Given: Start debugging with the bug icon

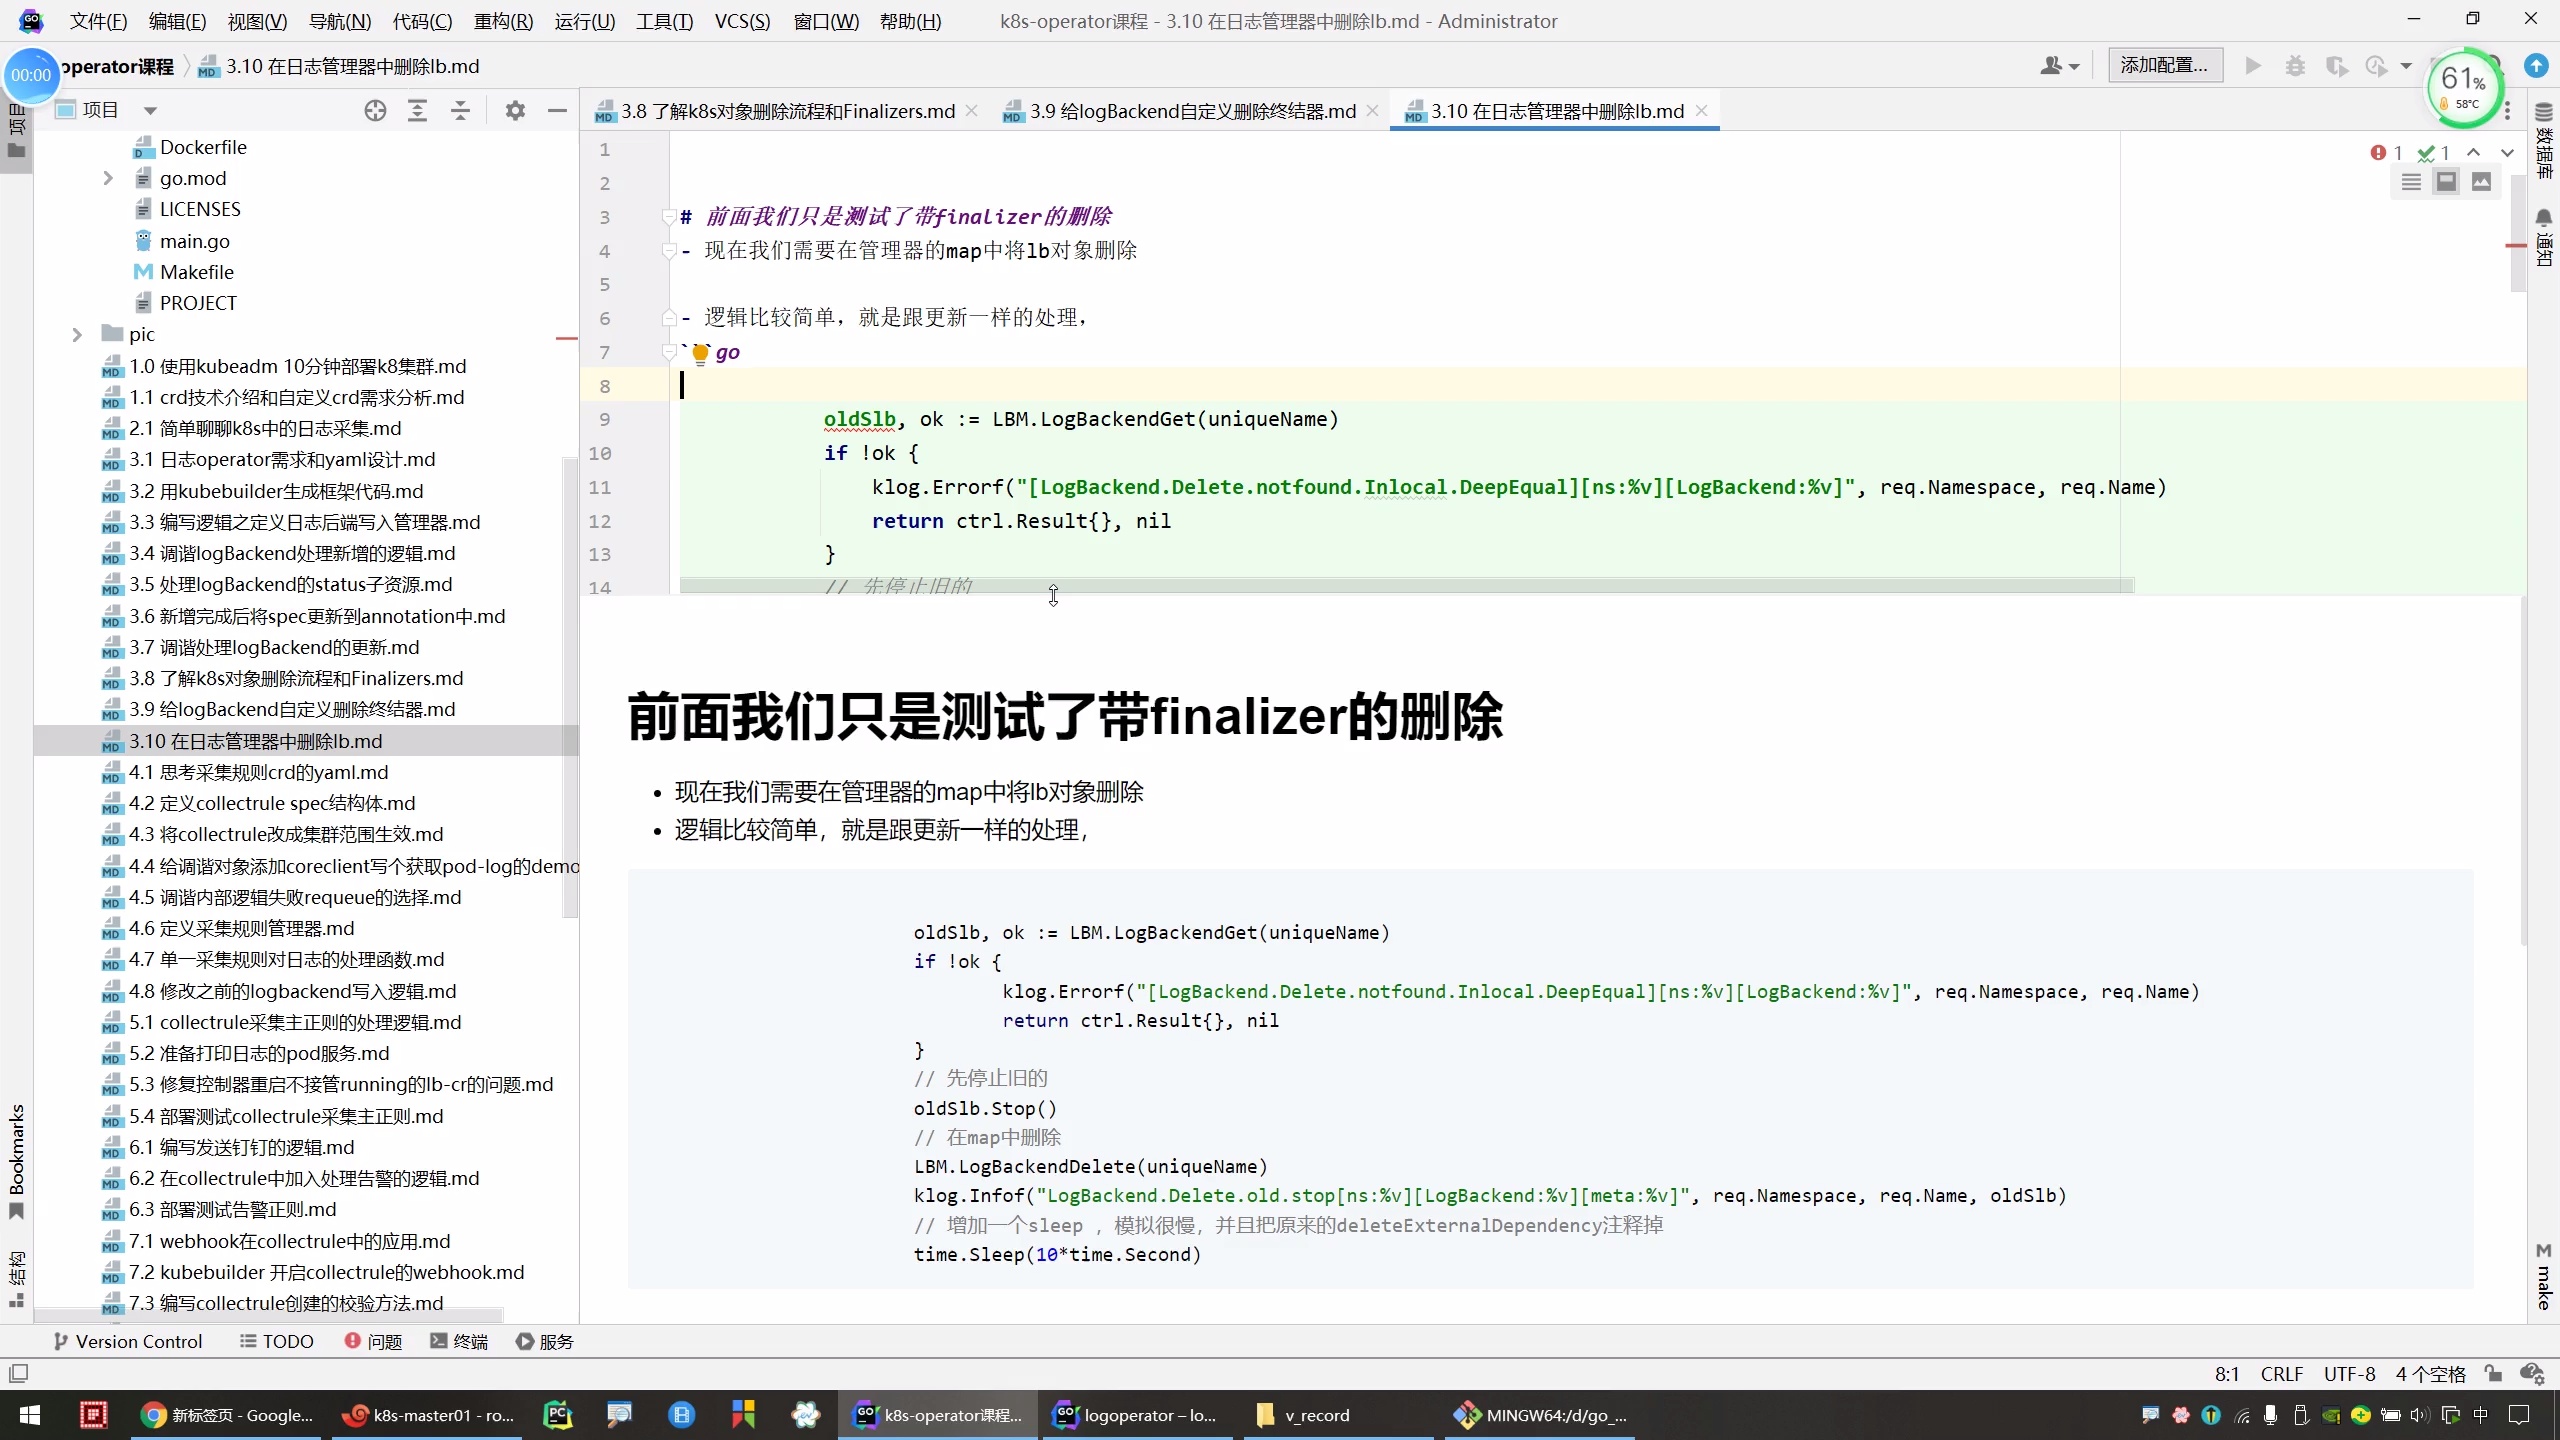Looking at the screenshot, I should (2295, 65).
